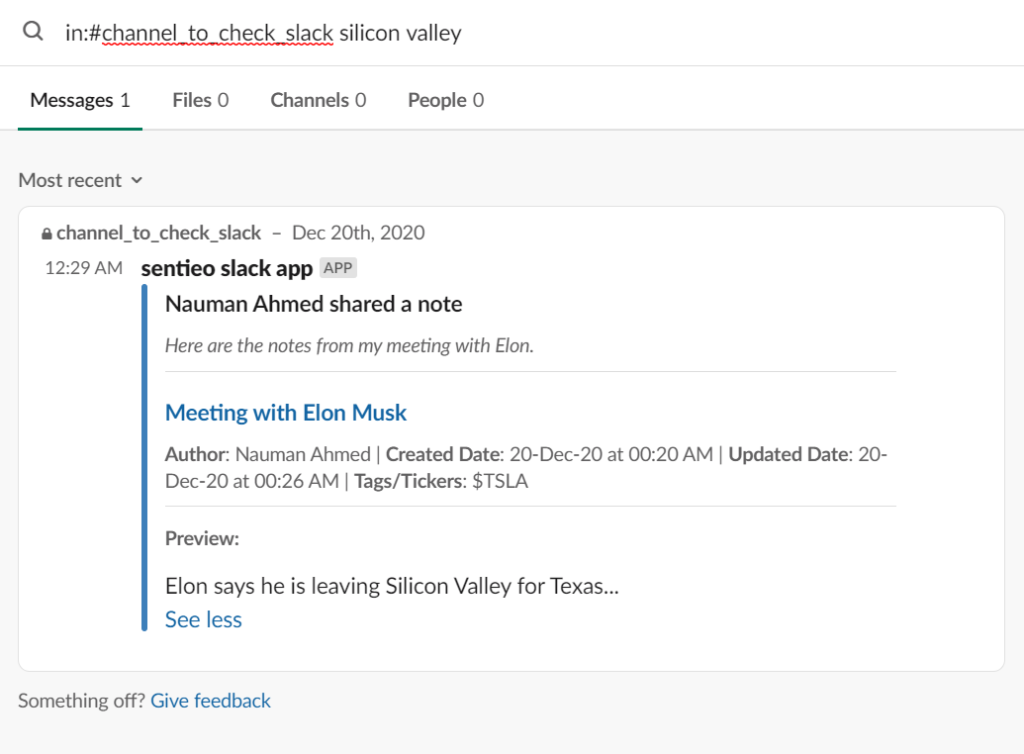
Task: Click the Author: Nauman Ahmed text
Action: click(268, 454)
